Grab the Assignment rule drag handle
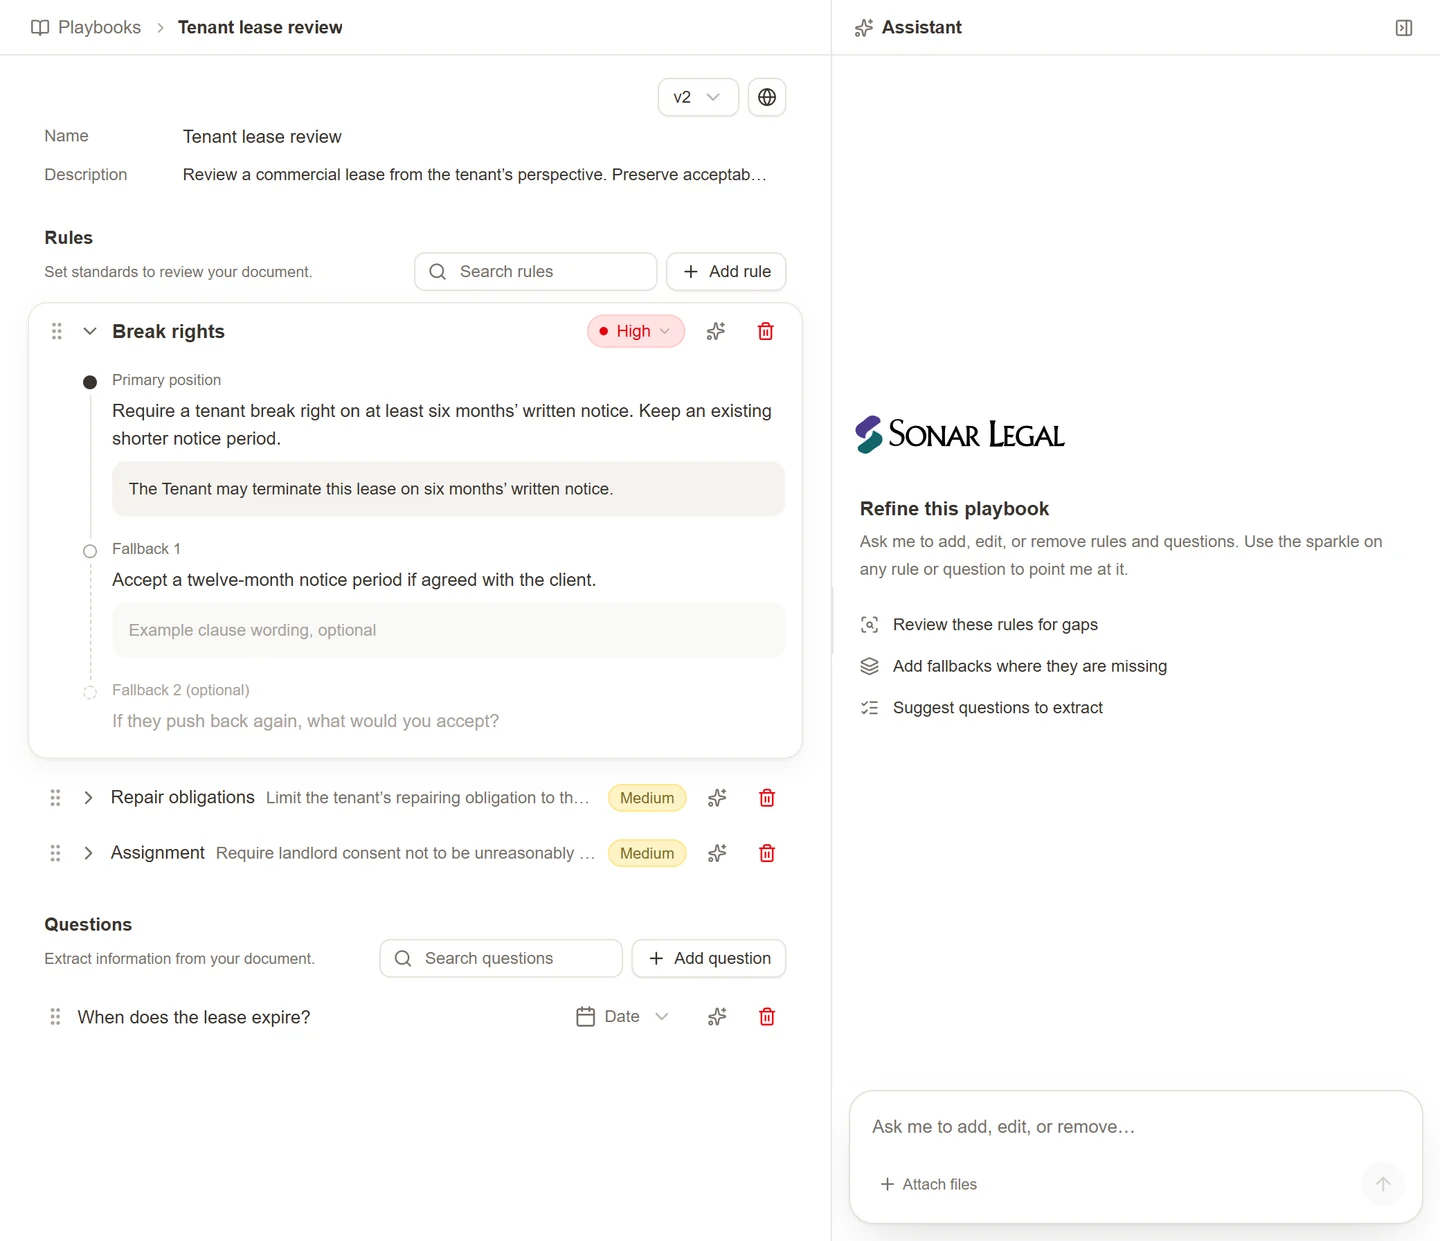The image size is (1440, 1241). click(55, 853)
